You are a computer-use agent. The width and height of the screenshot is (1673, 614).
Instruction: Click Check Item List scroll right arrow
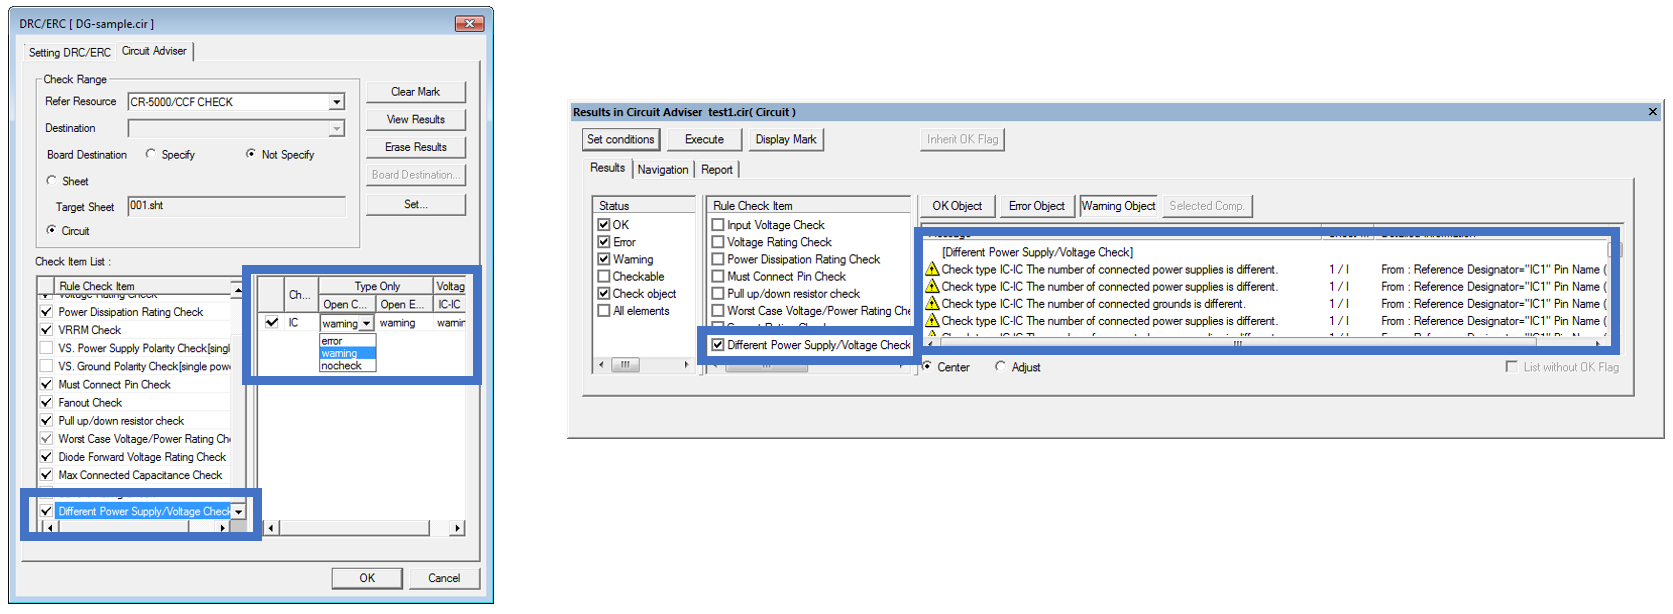224,527
